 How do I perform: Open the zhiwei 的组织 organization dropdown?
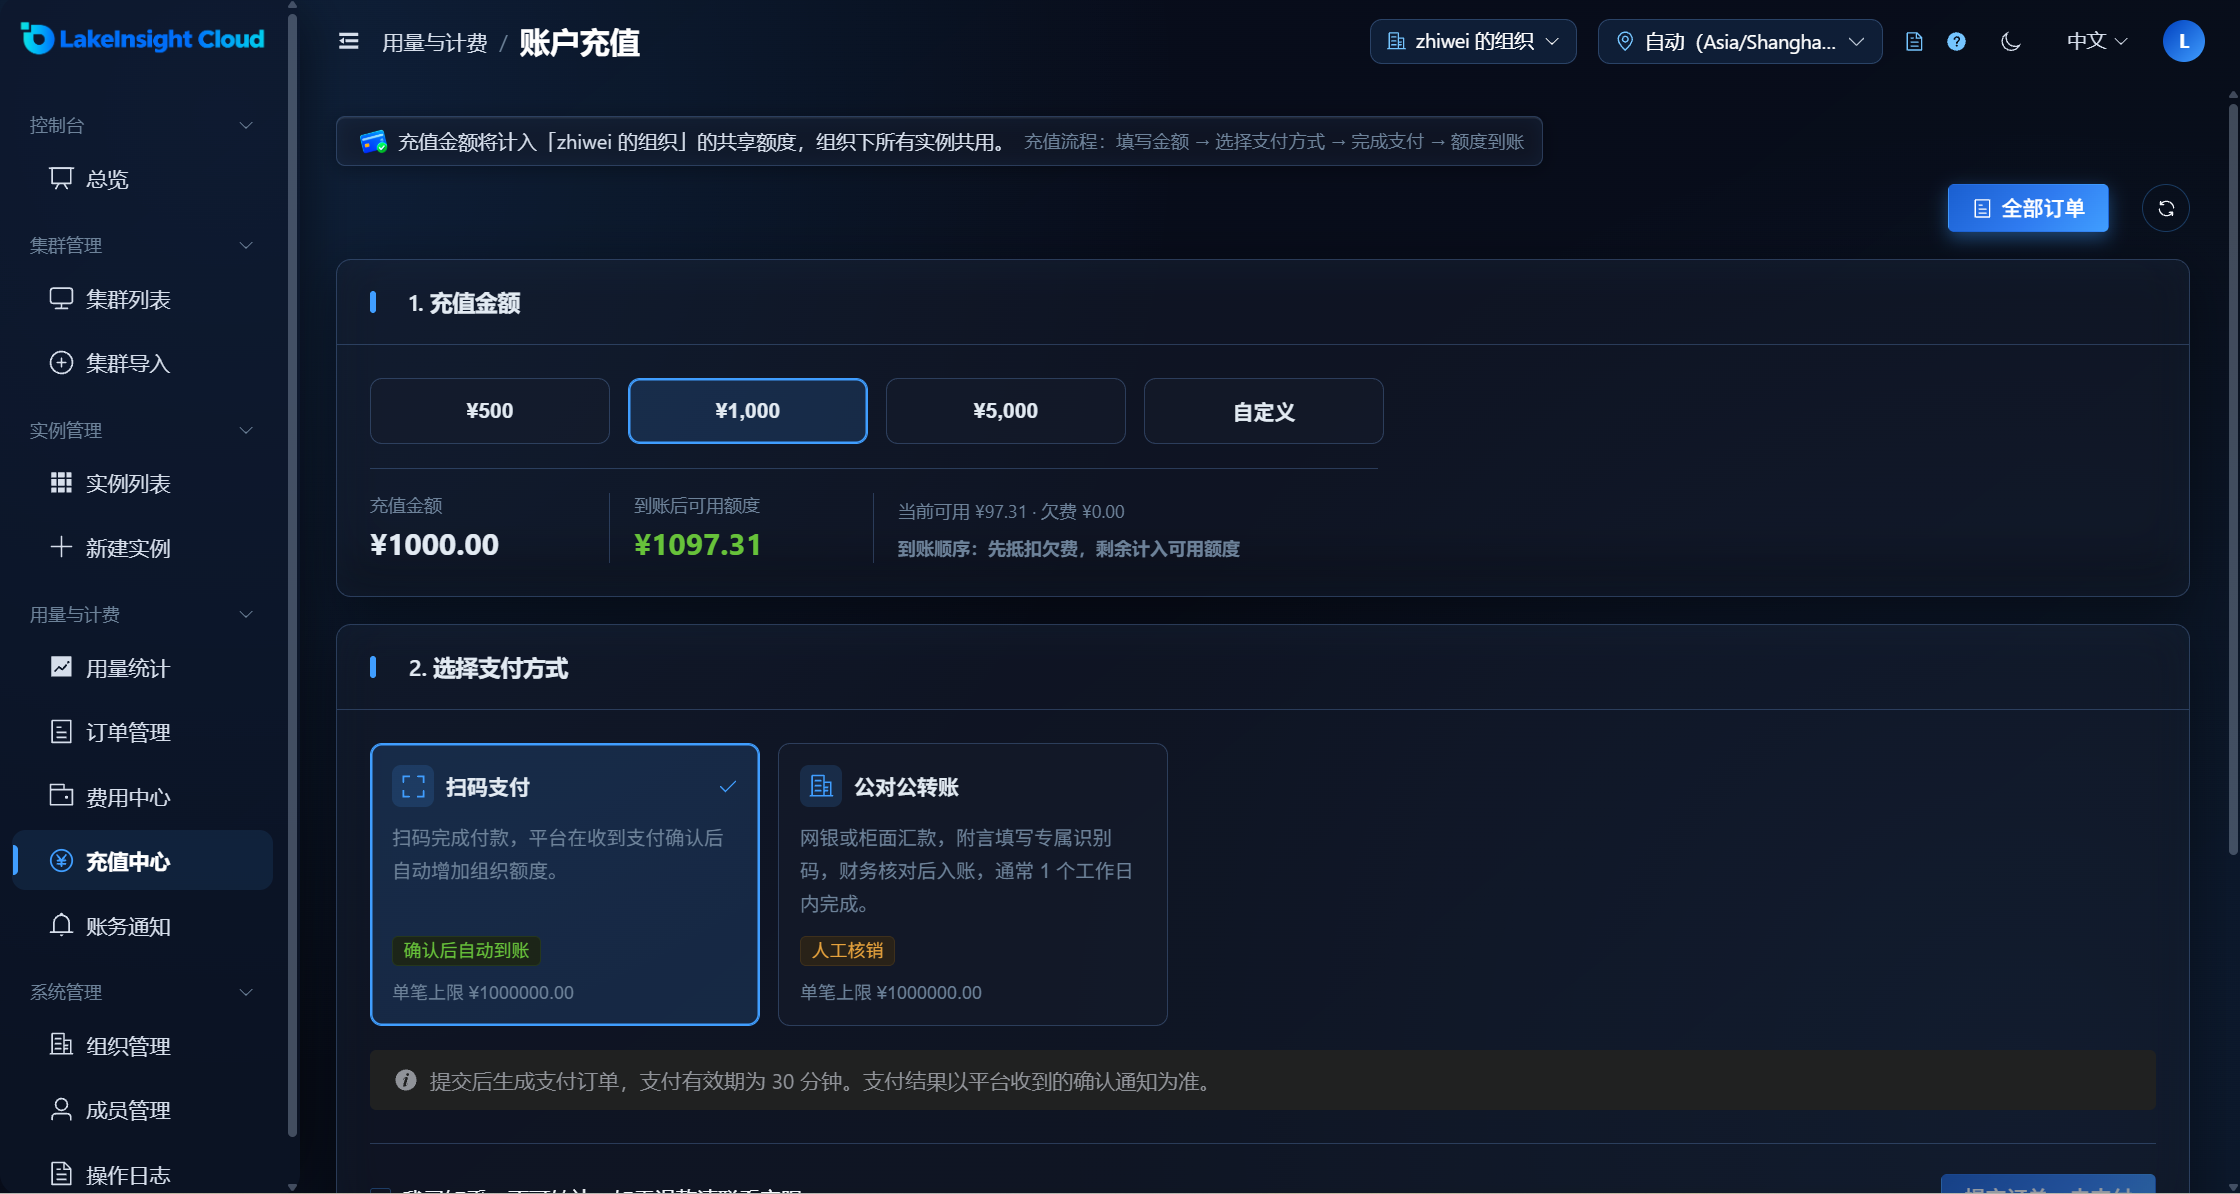1473,41
